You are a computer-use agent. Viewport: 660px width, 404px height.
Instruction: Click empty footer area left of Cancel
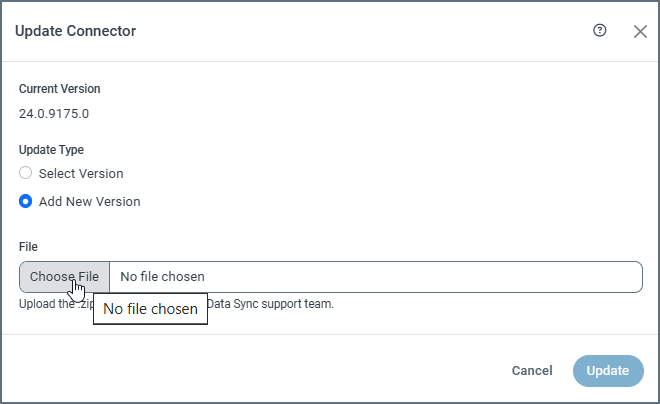[x=250, y=370]
